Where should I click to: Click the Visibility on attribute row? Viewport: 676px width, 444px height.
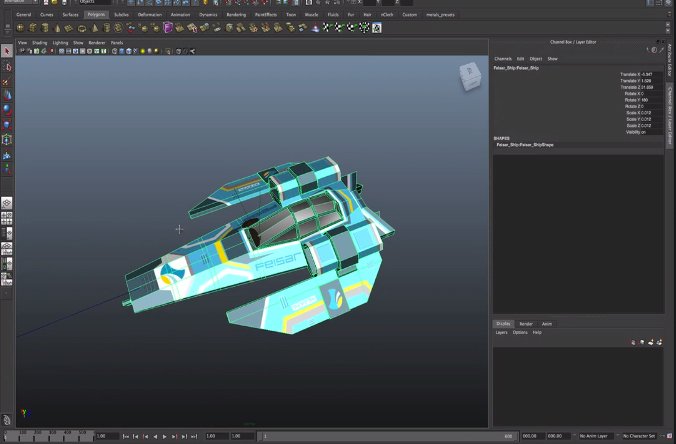(x=636, y=132)
